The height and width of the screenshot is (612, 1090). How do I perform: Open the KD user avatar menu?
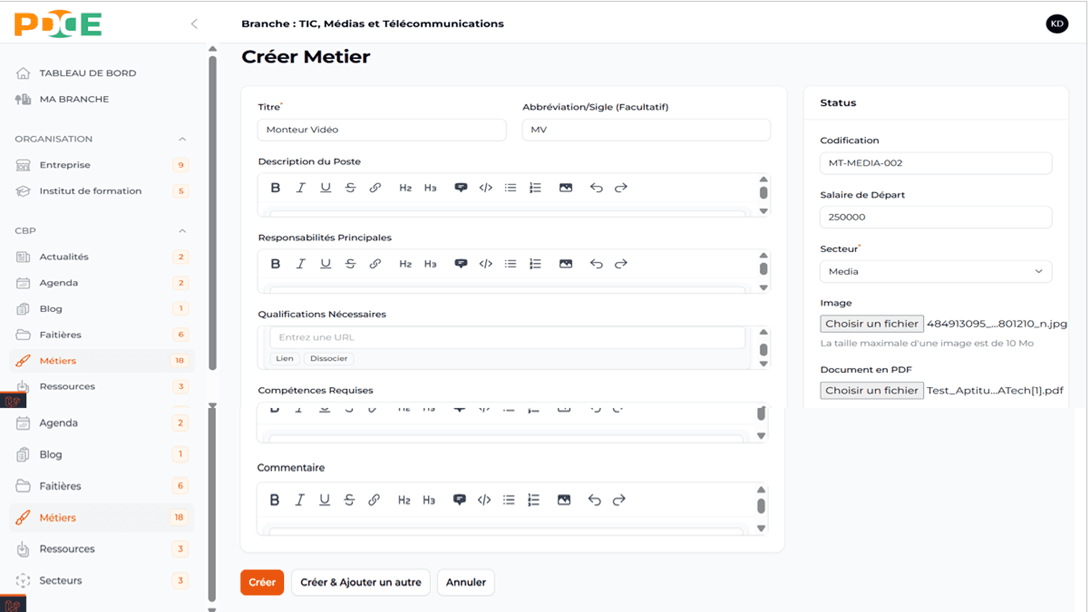coord(1056,24)
